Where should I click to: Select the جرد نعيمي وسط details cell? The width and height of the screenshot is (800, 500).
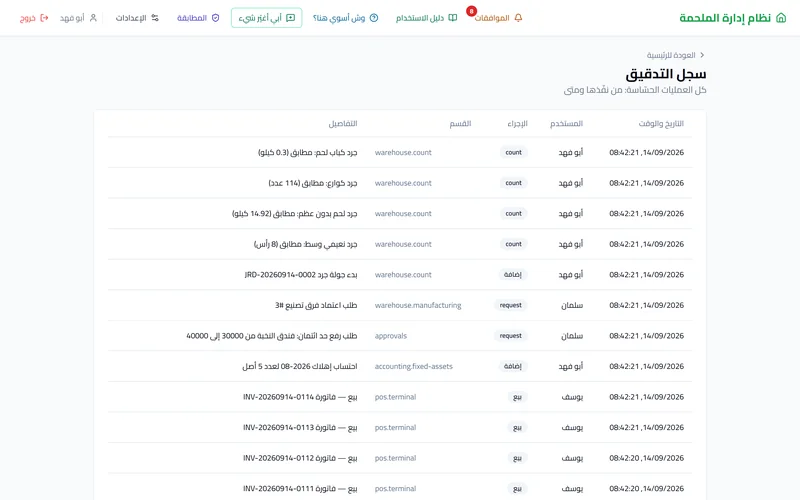pos(306,244)
